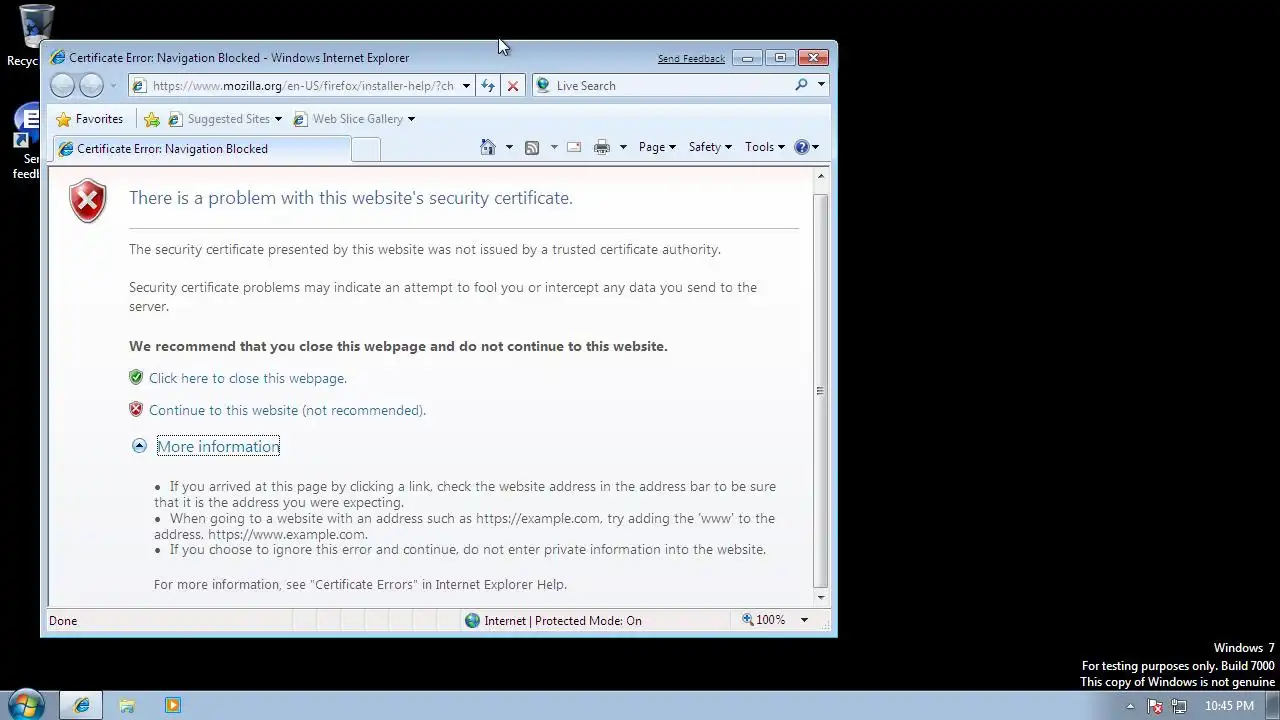The height and width of the screenshot is (720, 1280).
Task: Click the Send feedback desktop shortcut
Action: [x=26, y=140]
